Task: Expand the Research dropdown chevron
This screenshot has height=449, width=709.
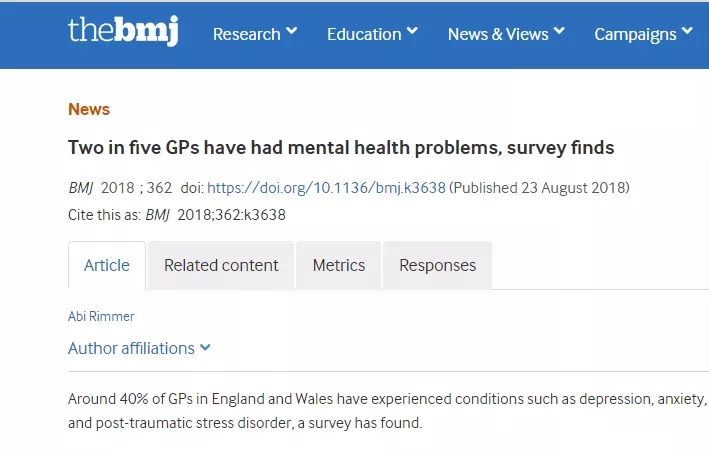Action: (291, 32)
